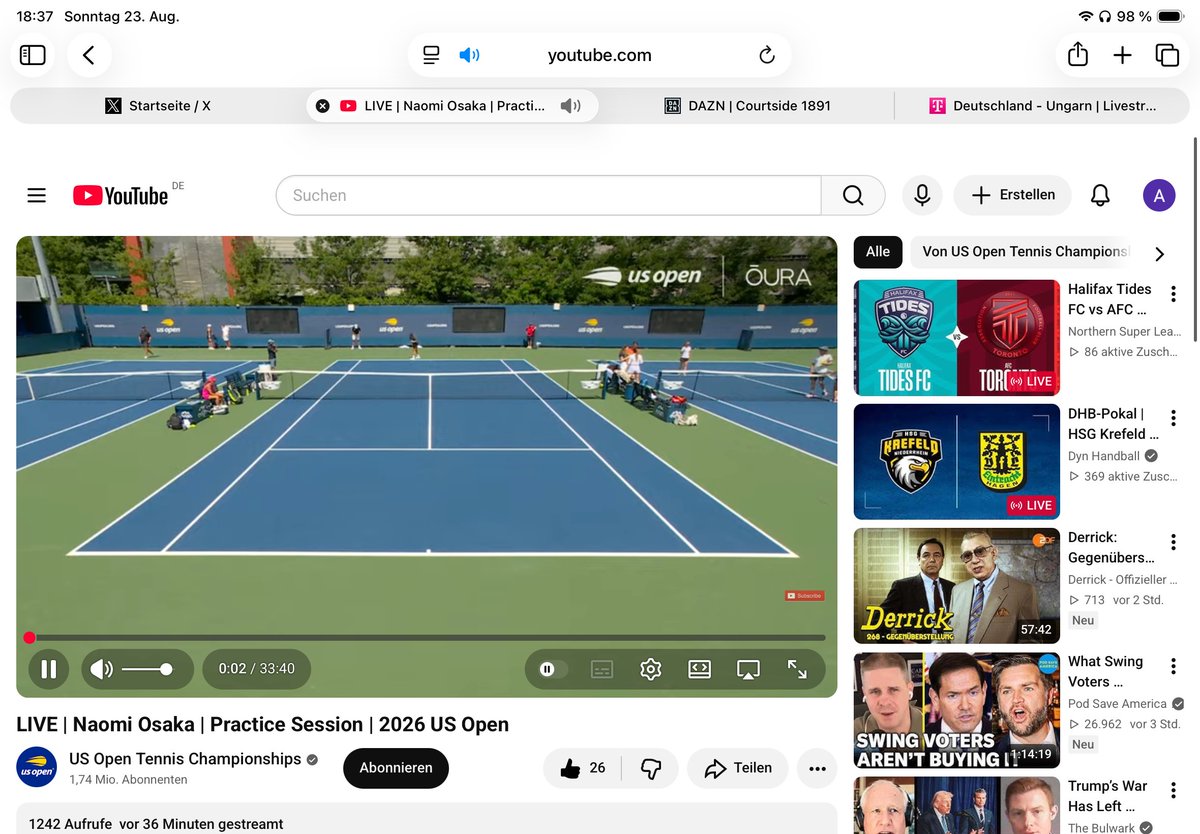Open the page reader menu icon
The height and width of the screenshot is (834, 1200).
pos(431,55)
